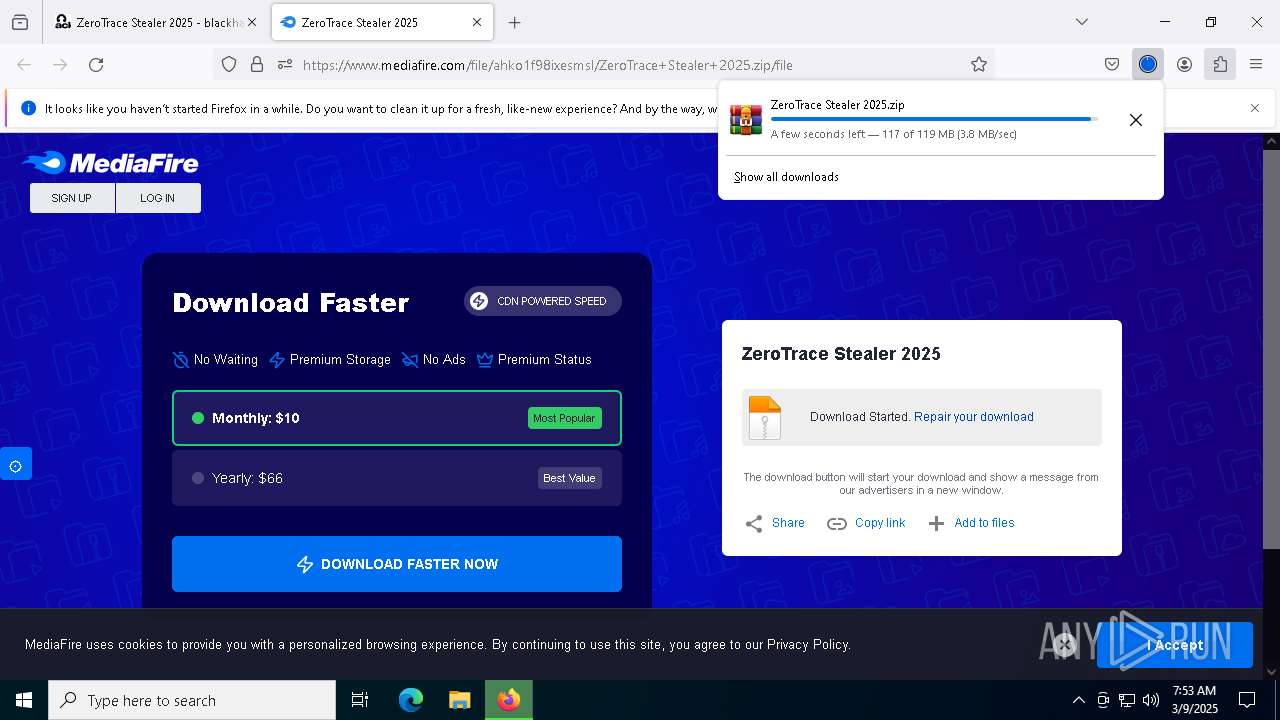Image resolution: width=1280 pixels, height=720 pixels.
Task: Click the ZIP file icon in download card
Action: pyautogui.click(x=765, y=418)
